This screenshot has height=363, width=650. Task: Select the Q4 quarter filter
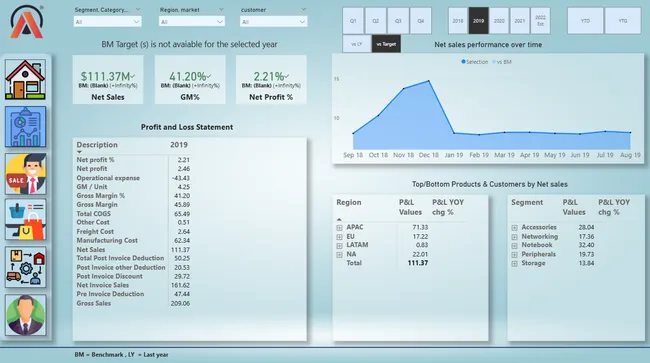pyautogui.click(x=420, y=21)
